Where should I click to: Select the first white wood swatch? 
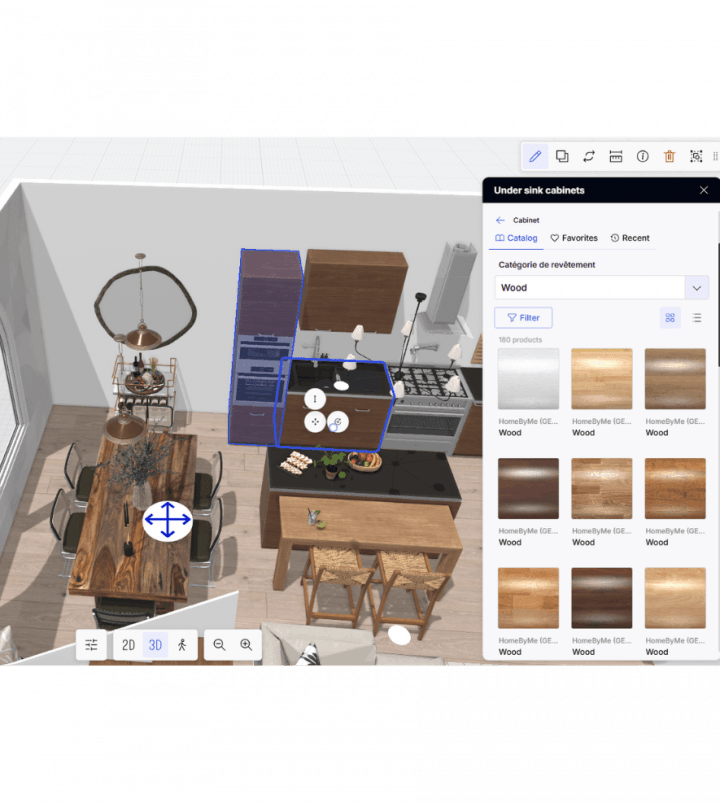[x=528, y=379]
